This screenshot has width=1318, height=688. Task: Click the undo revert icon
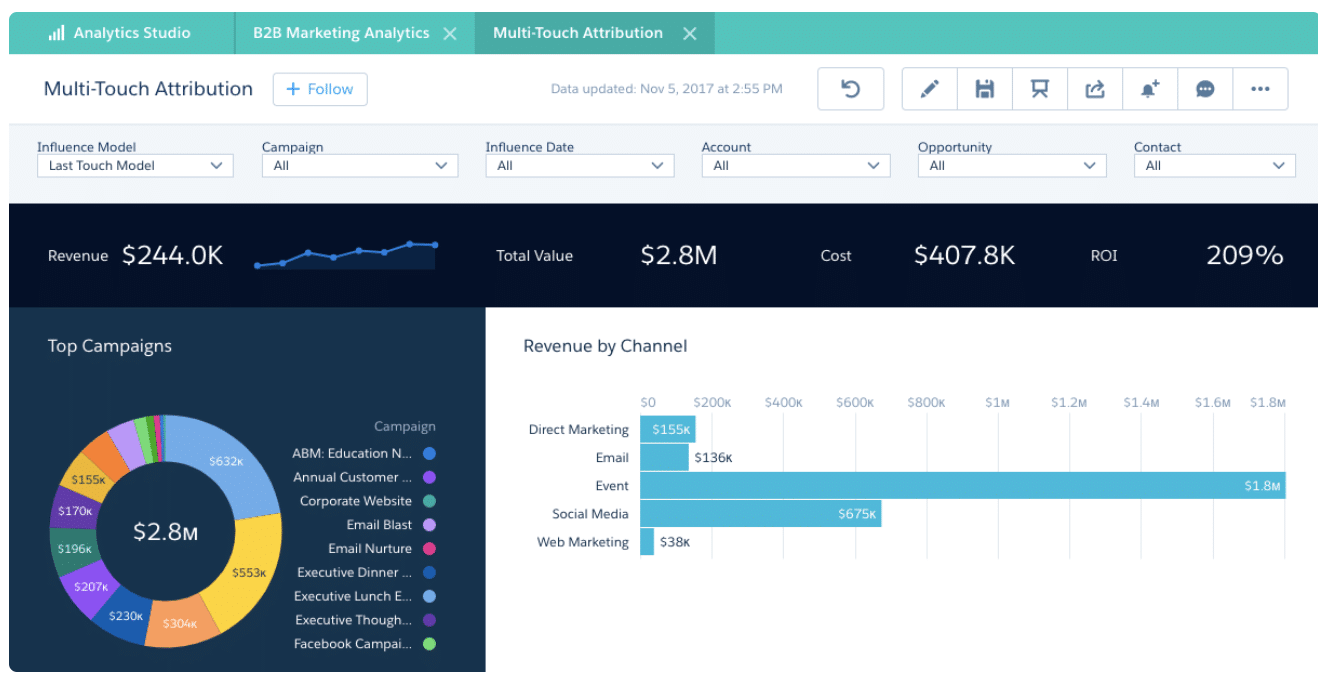coord(850,88)
